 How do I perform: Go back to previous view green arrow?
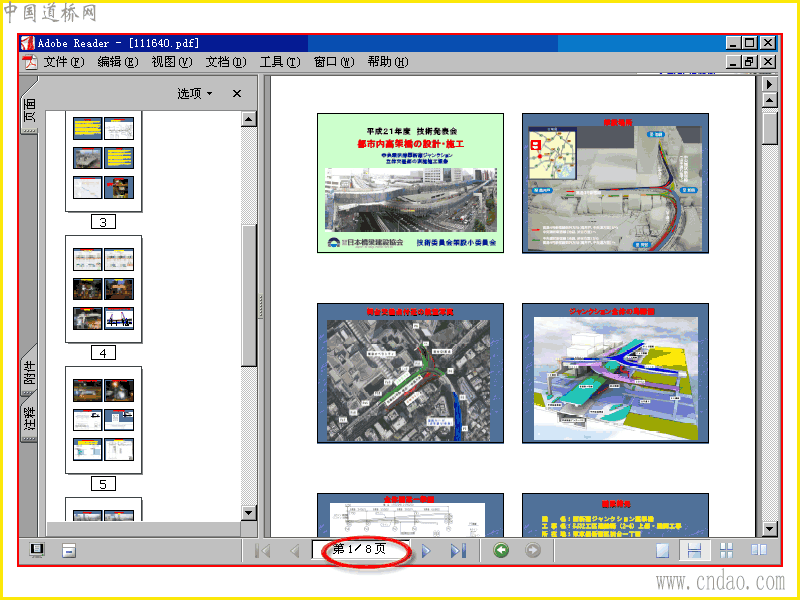[x=501, y=550]
